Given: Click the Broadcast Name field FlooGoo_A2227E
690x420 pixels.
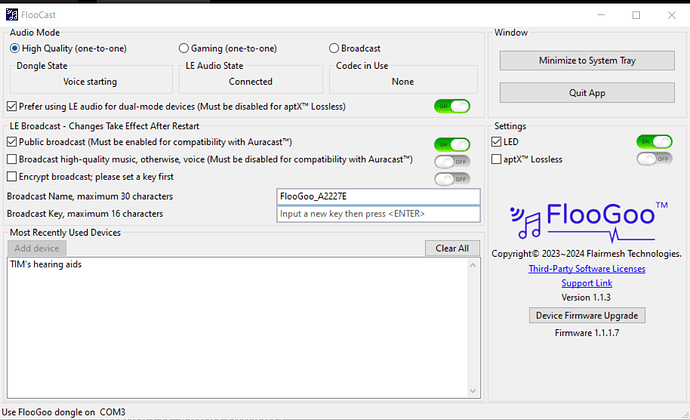Looking at the screenshot, I should [378, 196].
